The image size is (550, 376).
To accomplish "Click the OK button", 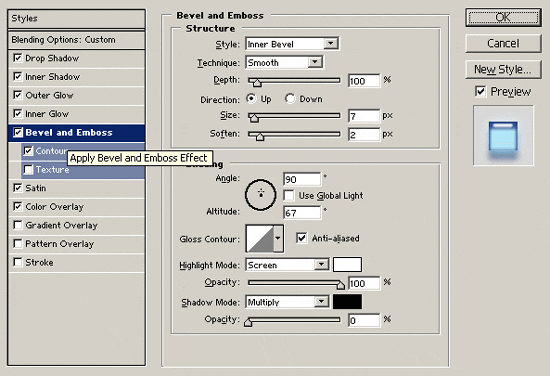I will pyautogui.click(x=503, y=17).
